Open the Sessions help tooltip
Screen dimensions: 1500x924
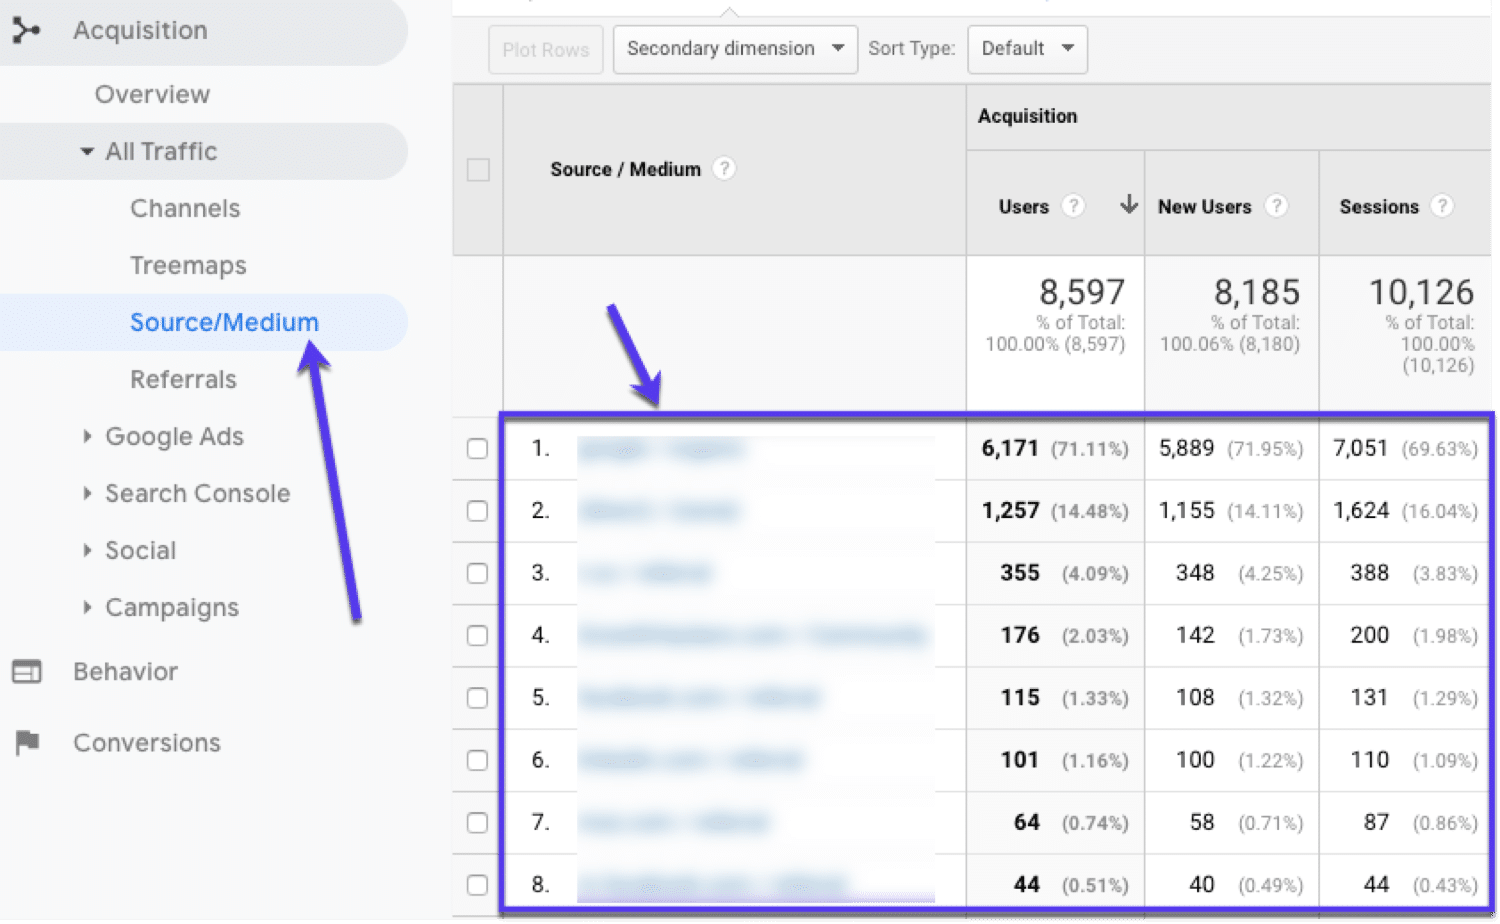pos(1443,206)
